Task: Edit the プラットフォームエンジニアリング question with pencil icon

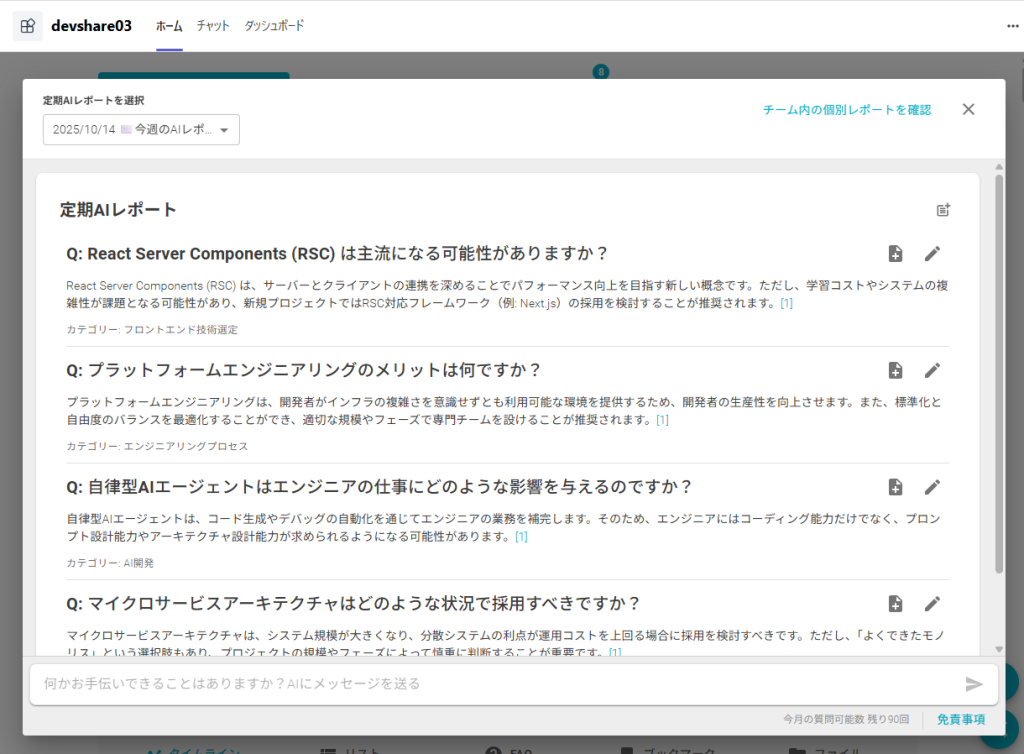Action: [x=932, y=371]
